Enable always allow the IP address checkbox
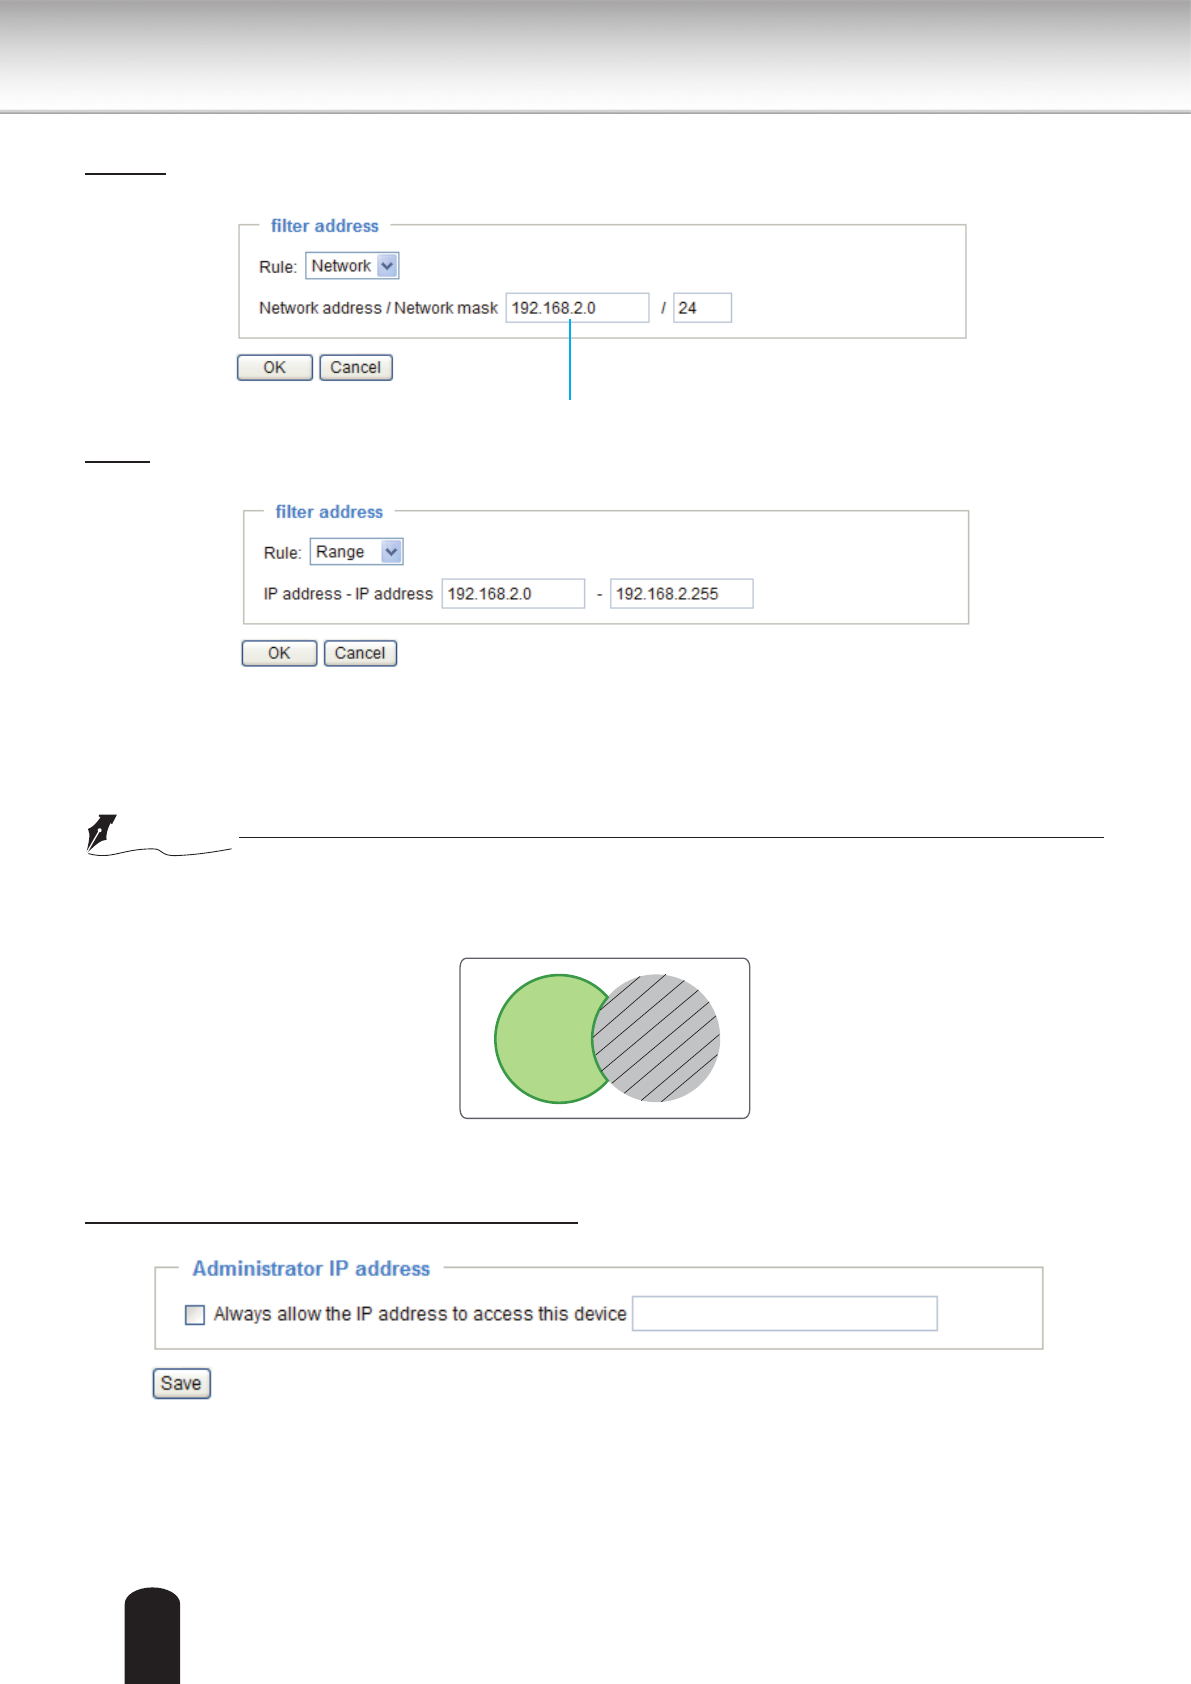The image size is (1191, 1684). pyautogui.click(x=195, y=1315)
